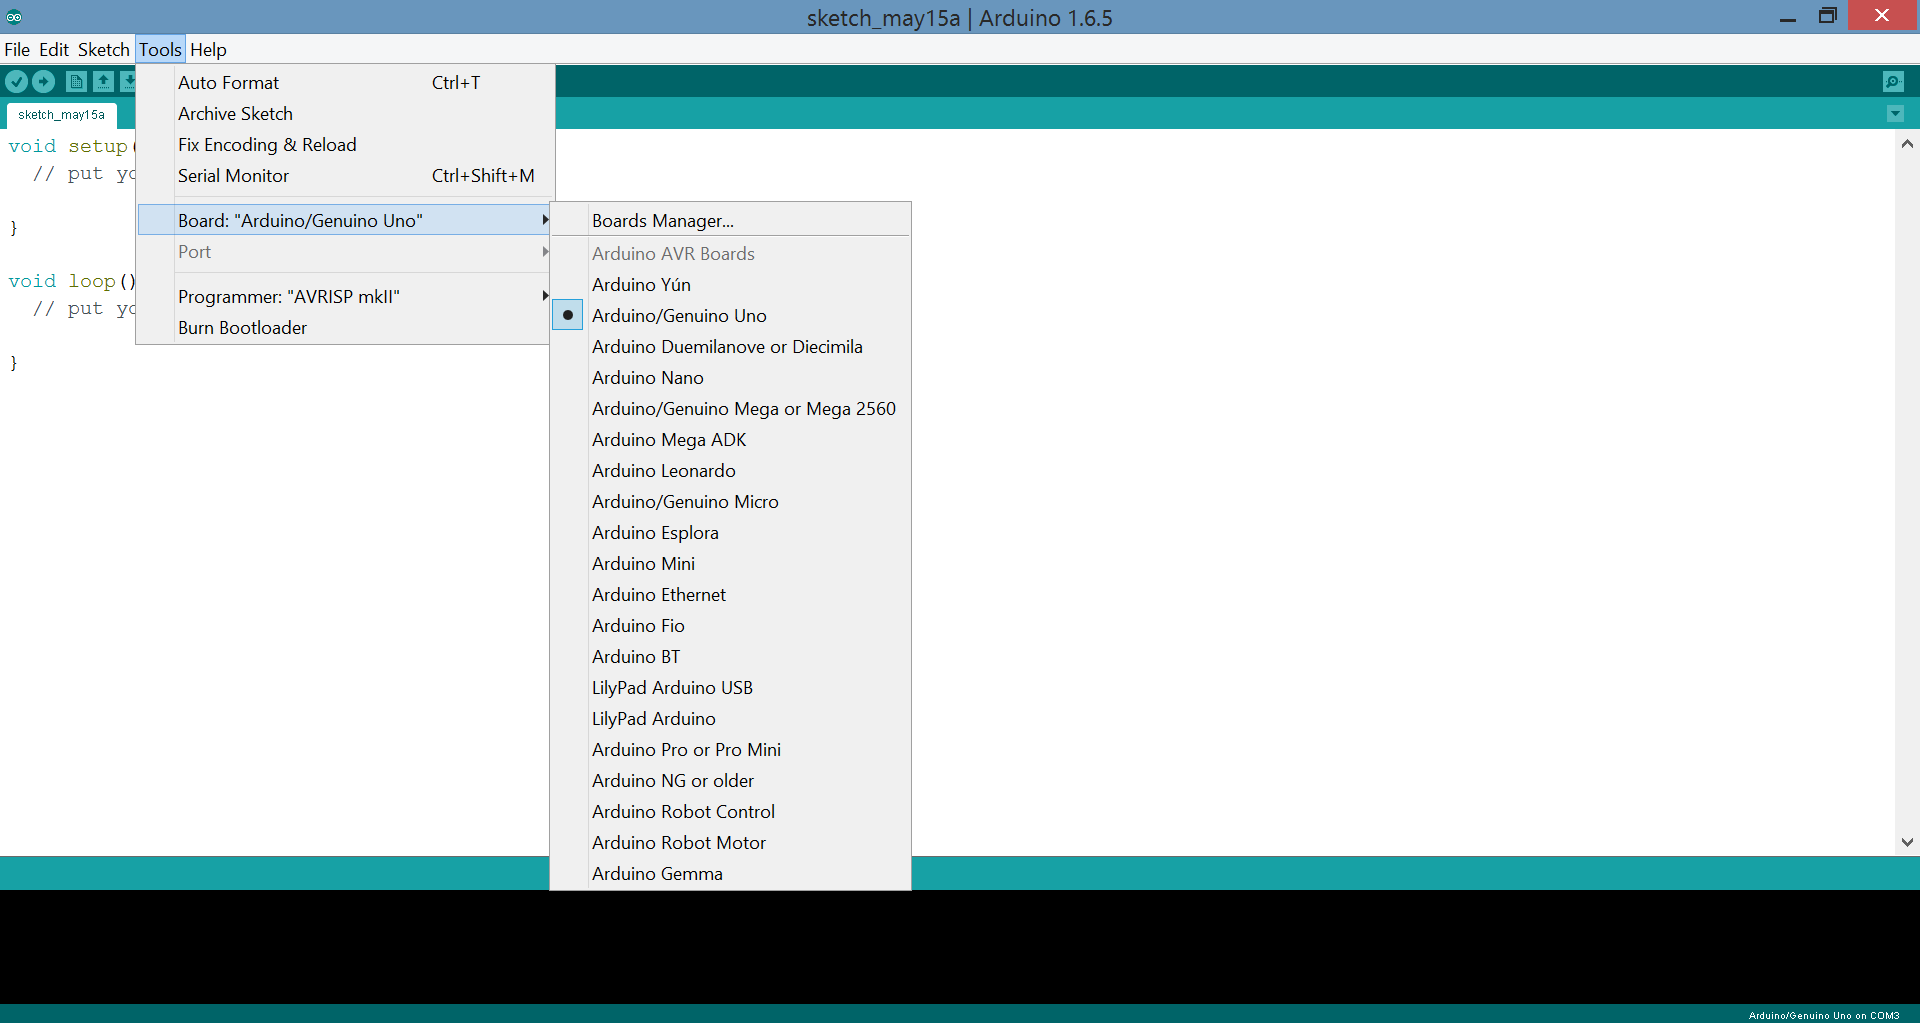Viewport: 1920px width, 1023px height.
Task: Select Arduino Esplora board
Action: point(730,533)
